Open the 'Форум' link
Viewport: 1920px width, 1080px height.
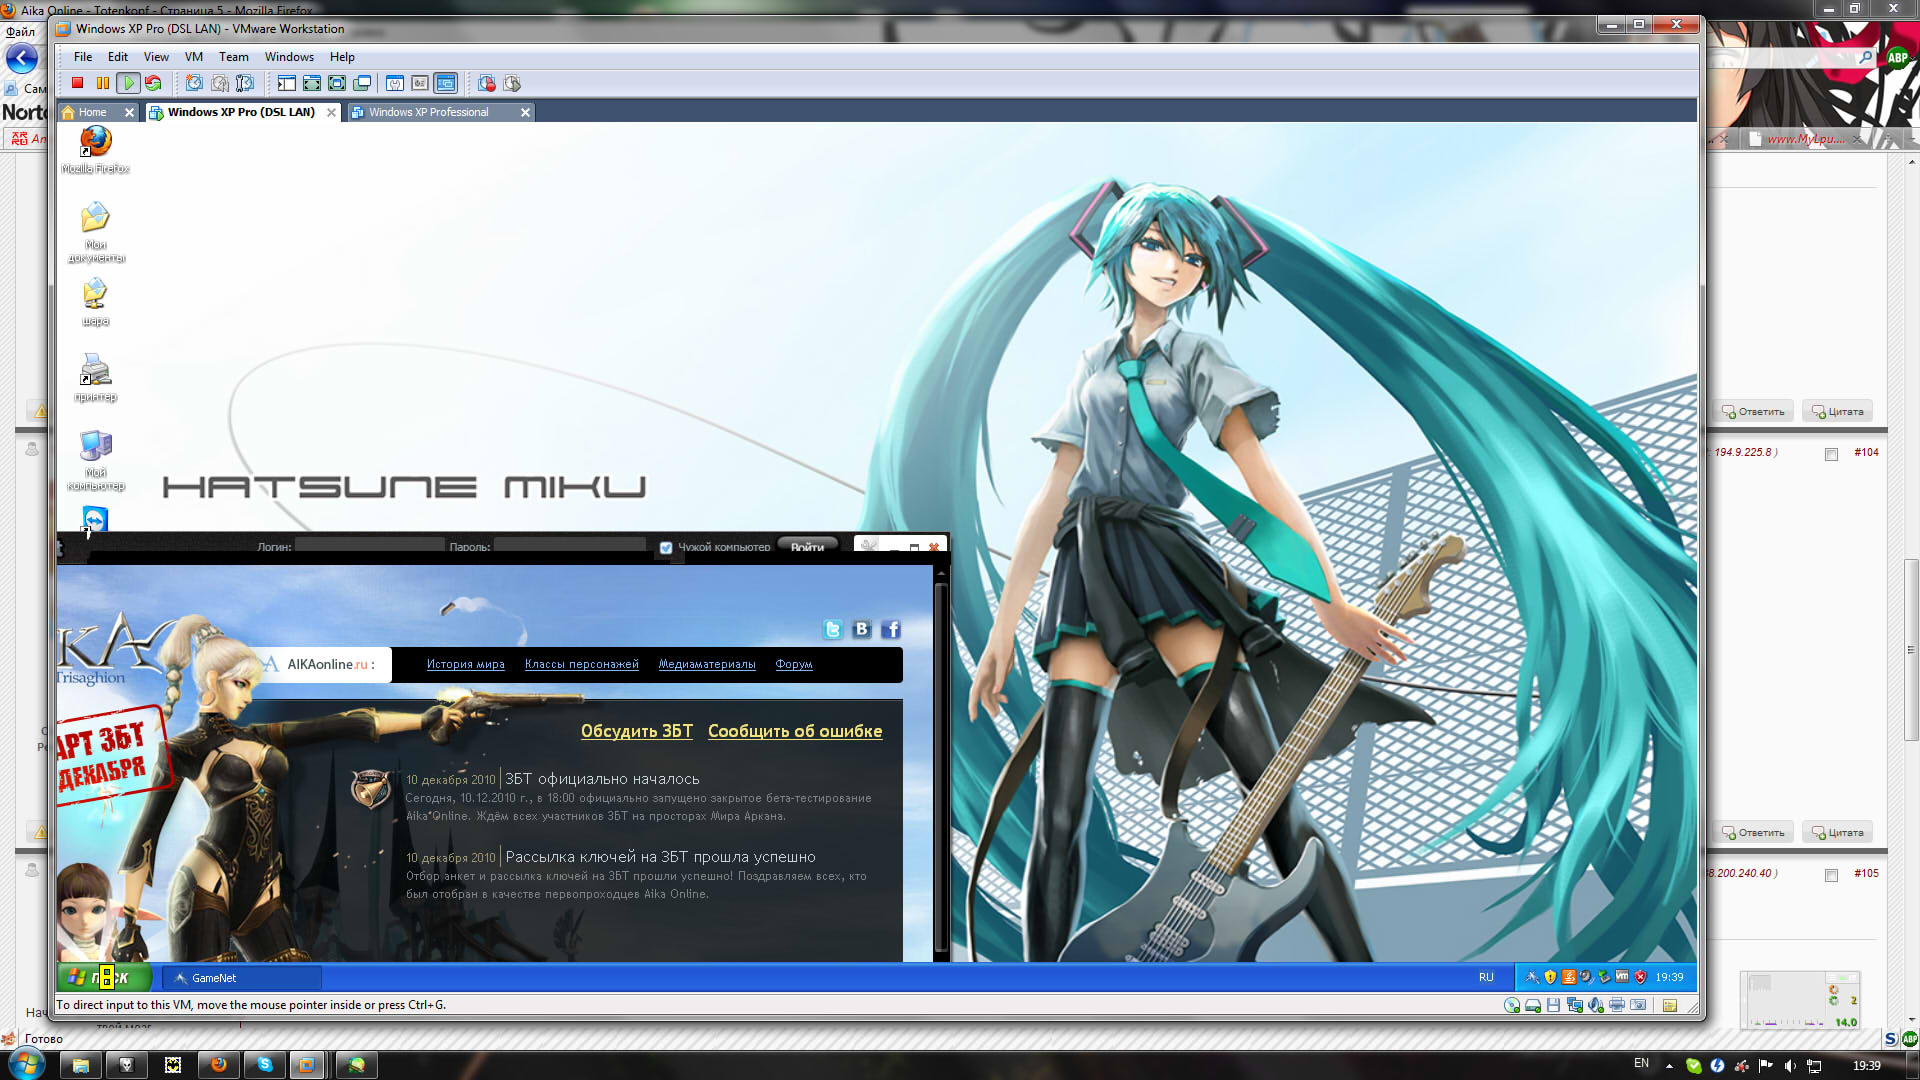tap(794, 664)
